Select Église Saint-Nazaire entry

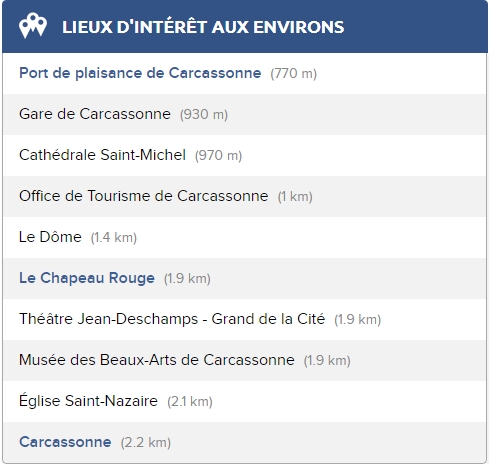pos(88,401)
